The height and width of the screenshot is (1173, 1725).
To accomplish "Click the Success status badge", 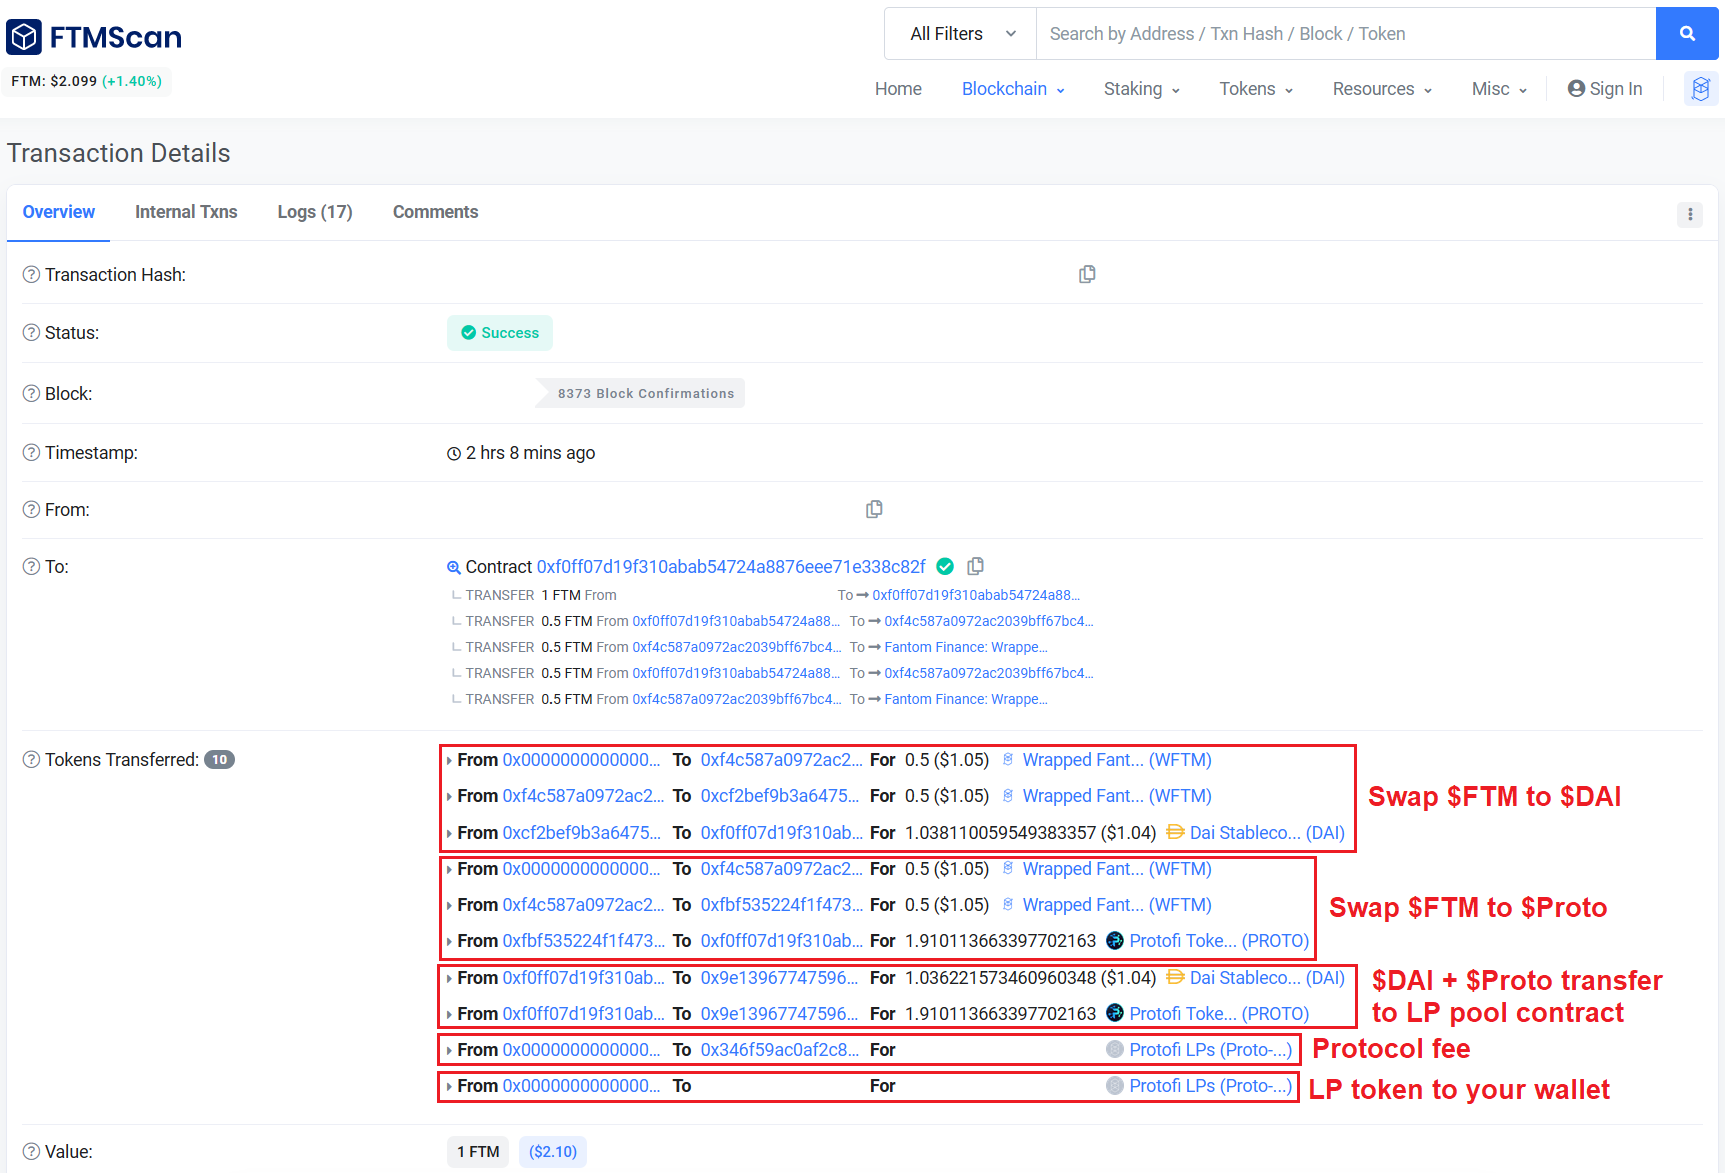I will click(x=500, y=333).
